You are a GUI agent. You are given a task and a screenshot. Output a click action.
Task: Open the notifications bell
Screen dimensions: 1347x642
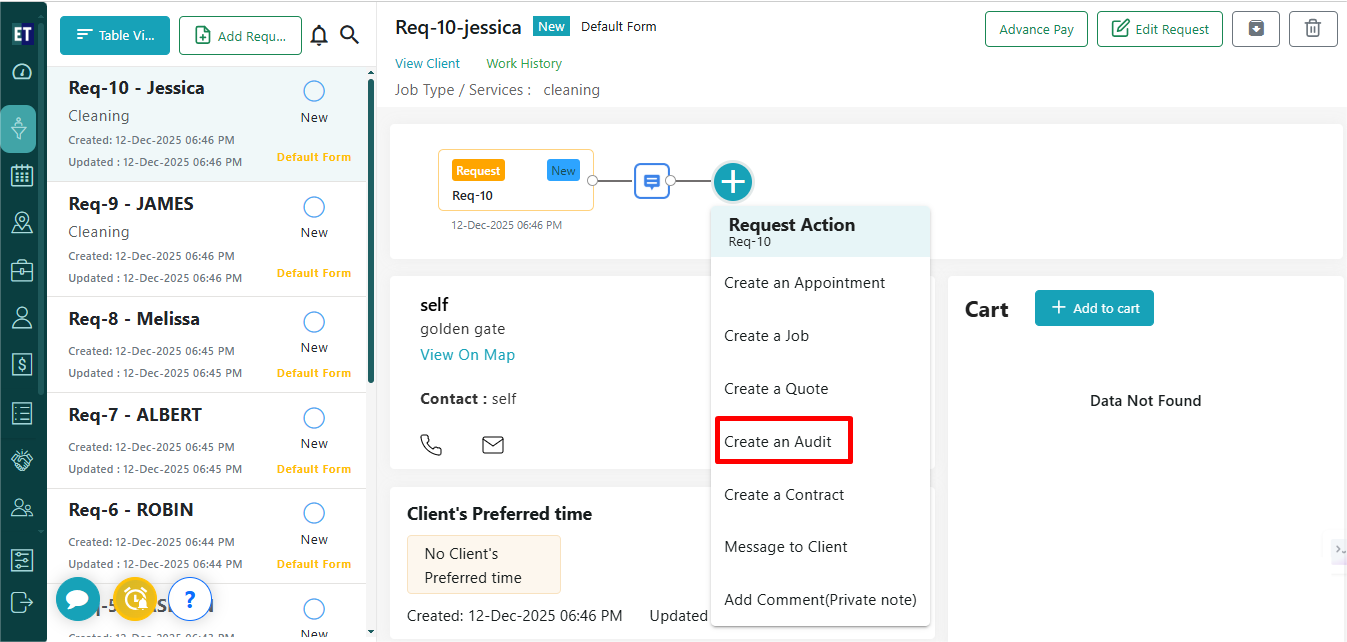click(x=319, y=36)
